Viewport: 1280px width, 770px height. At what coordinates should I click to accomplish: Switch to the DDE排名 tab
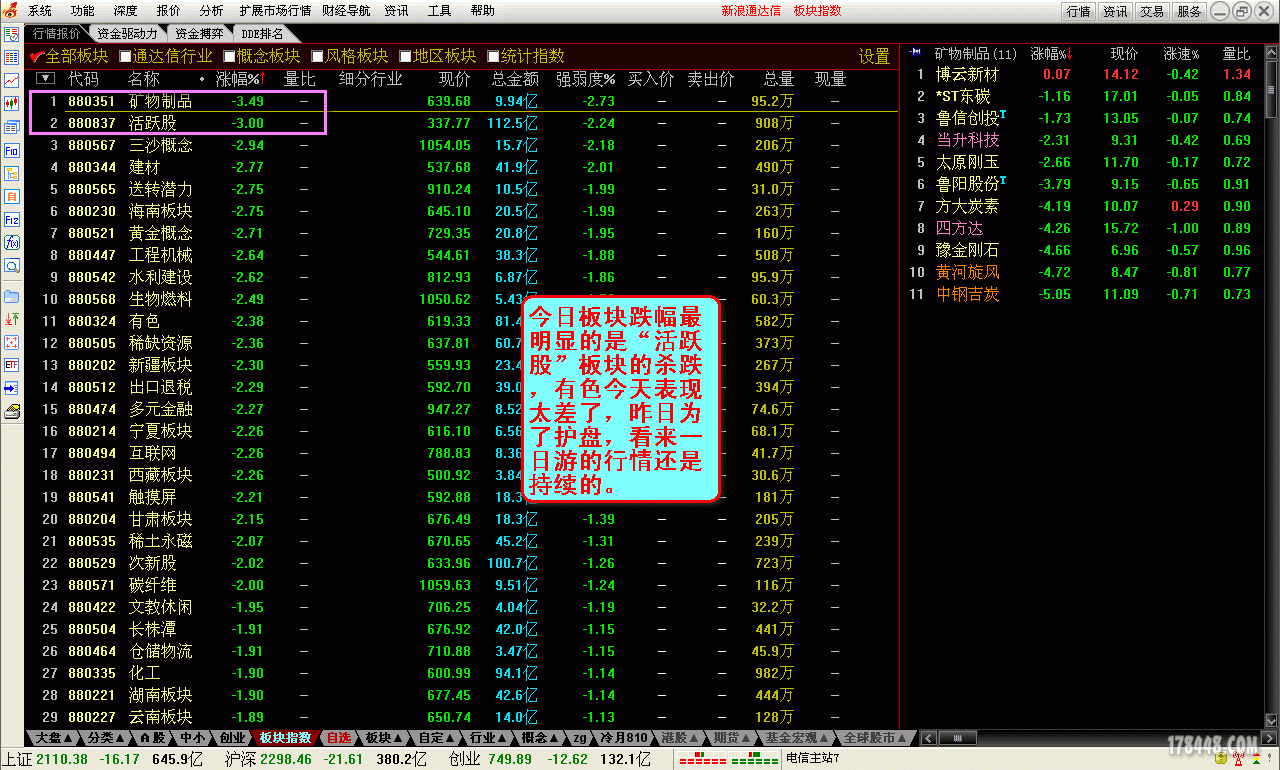tap(263, 33)
